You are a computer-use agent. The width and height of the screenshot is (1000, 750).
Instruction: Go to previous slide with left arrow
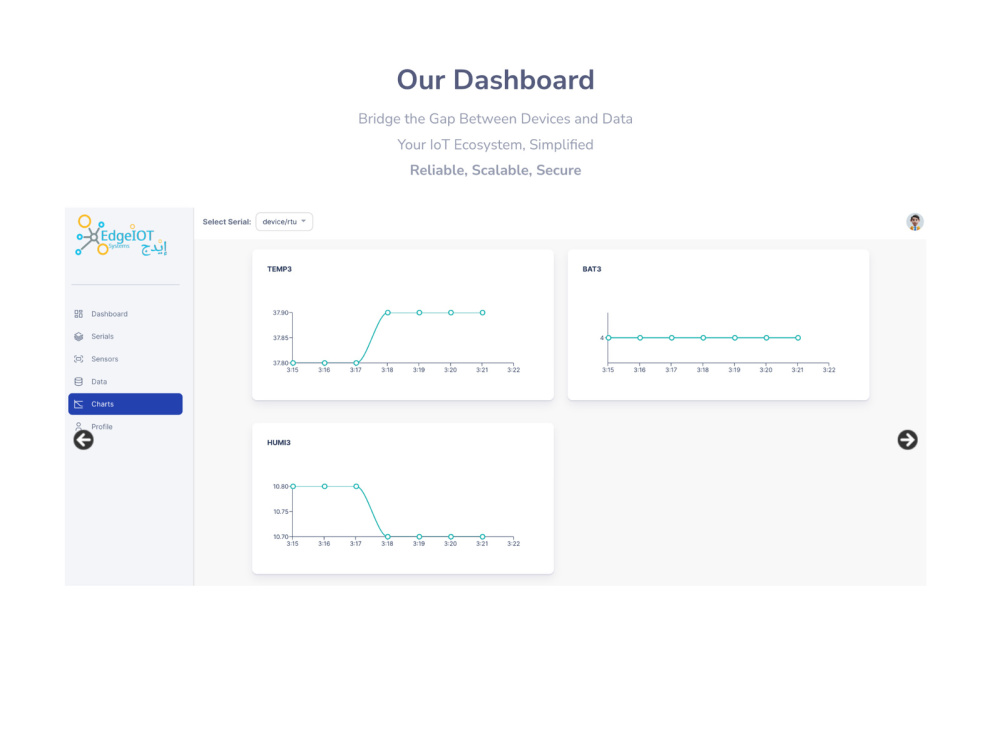pyautogui.click(x=84, y=439)
